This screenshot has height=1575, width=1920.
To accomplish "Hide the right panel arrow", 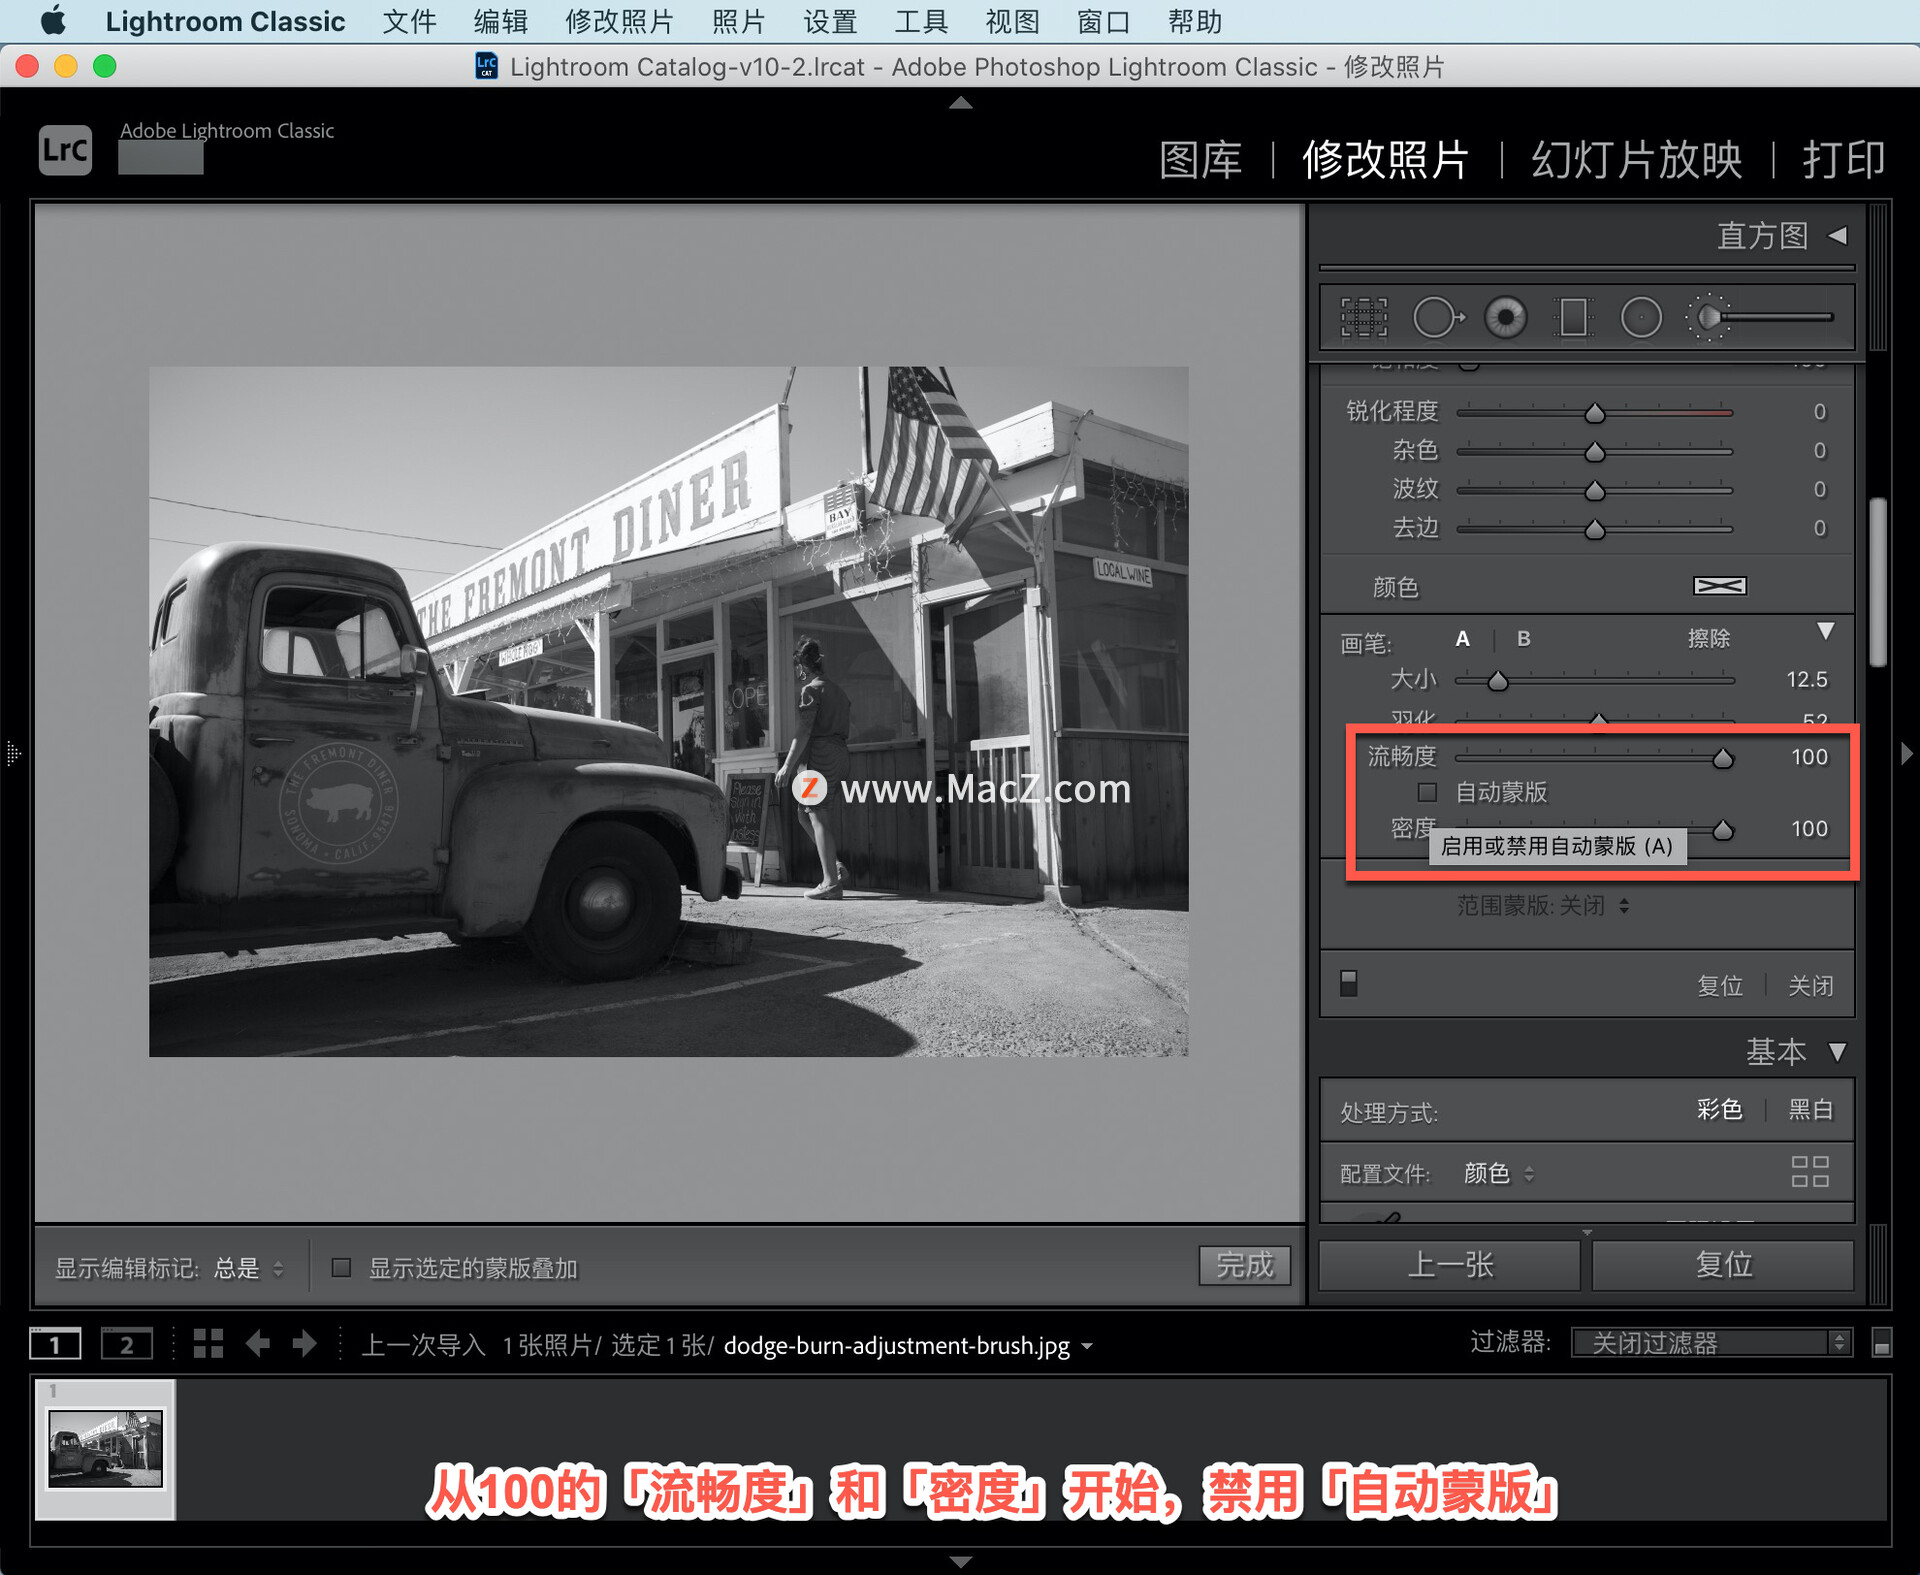I will click(x=1906, y=753).
